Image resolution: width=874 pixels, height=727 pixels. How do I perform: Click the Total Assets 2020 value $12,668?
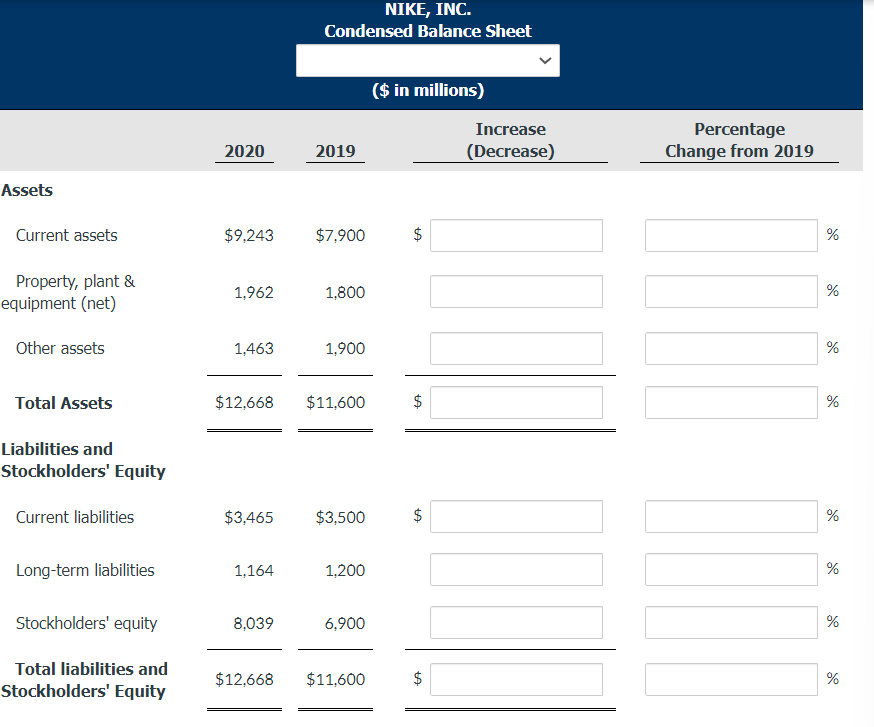244,403
